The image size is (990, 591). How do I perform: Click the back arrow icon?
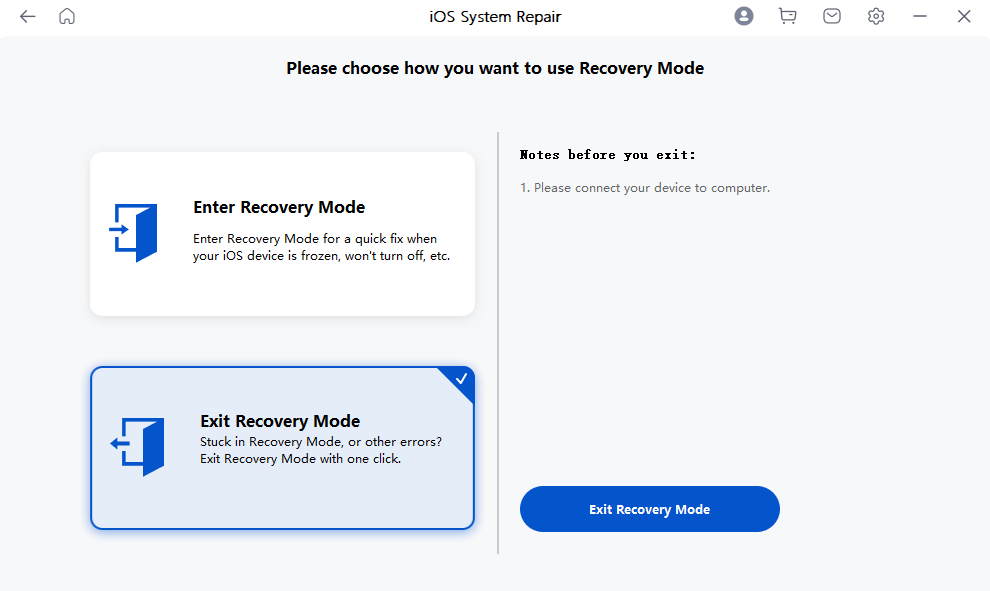[27, 17]
